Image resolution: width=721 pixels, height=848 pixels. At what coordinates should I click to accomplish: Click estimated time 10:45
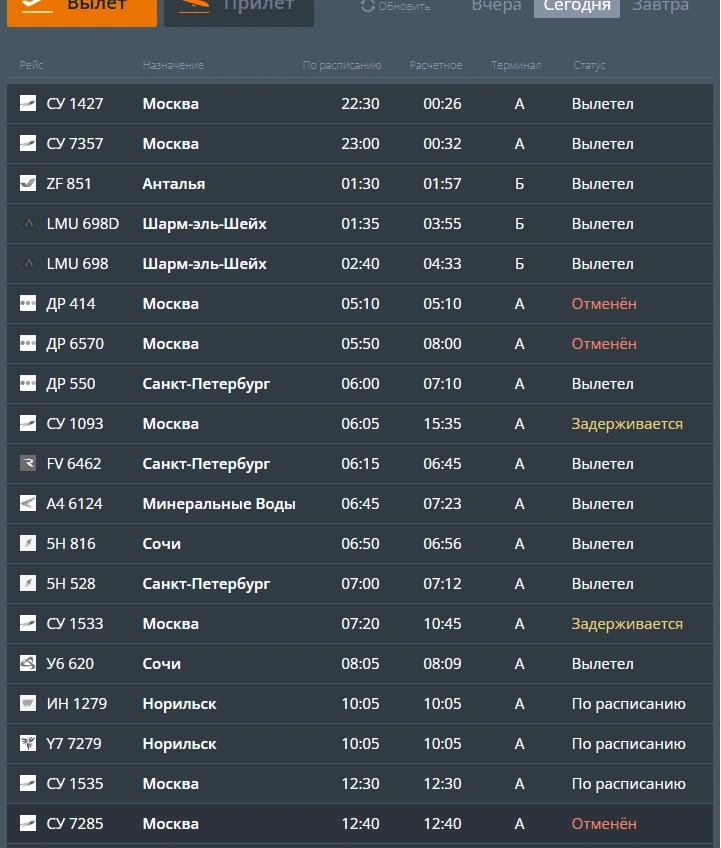(442, 624)
